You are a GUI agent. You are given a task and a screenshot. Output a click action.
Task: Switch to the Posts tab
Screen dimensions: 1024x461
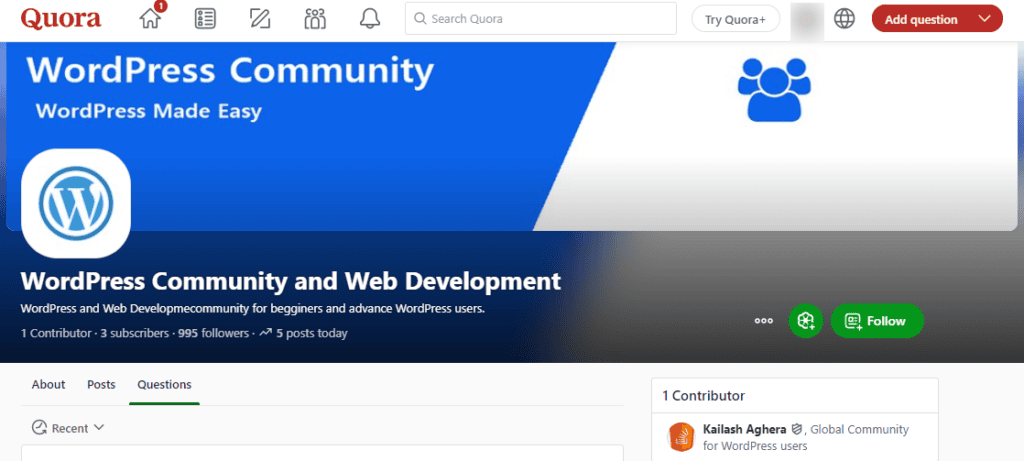click(101, 385)
